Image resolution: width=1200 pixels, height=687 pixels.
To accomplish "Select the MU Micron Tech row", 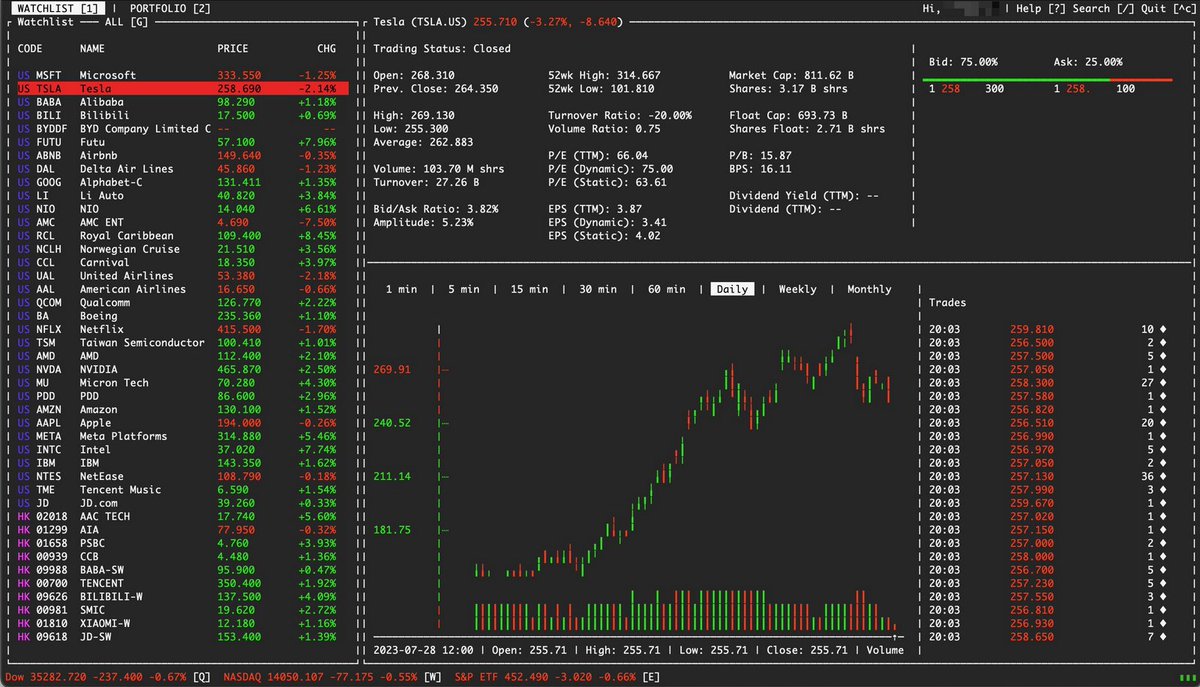I will 182,383.
